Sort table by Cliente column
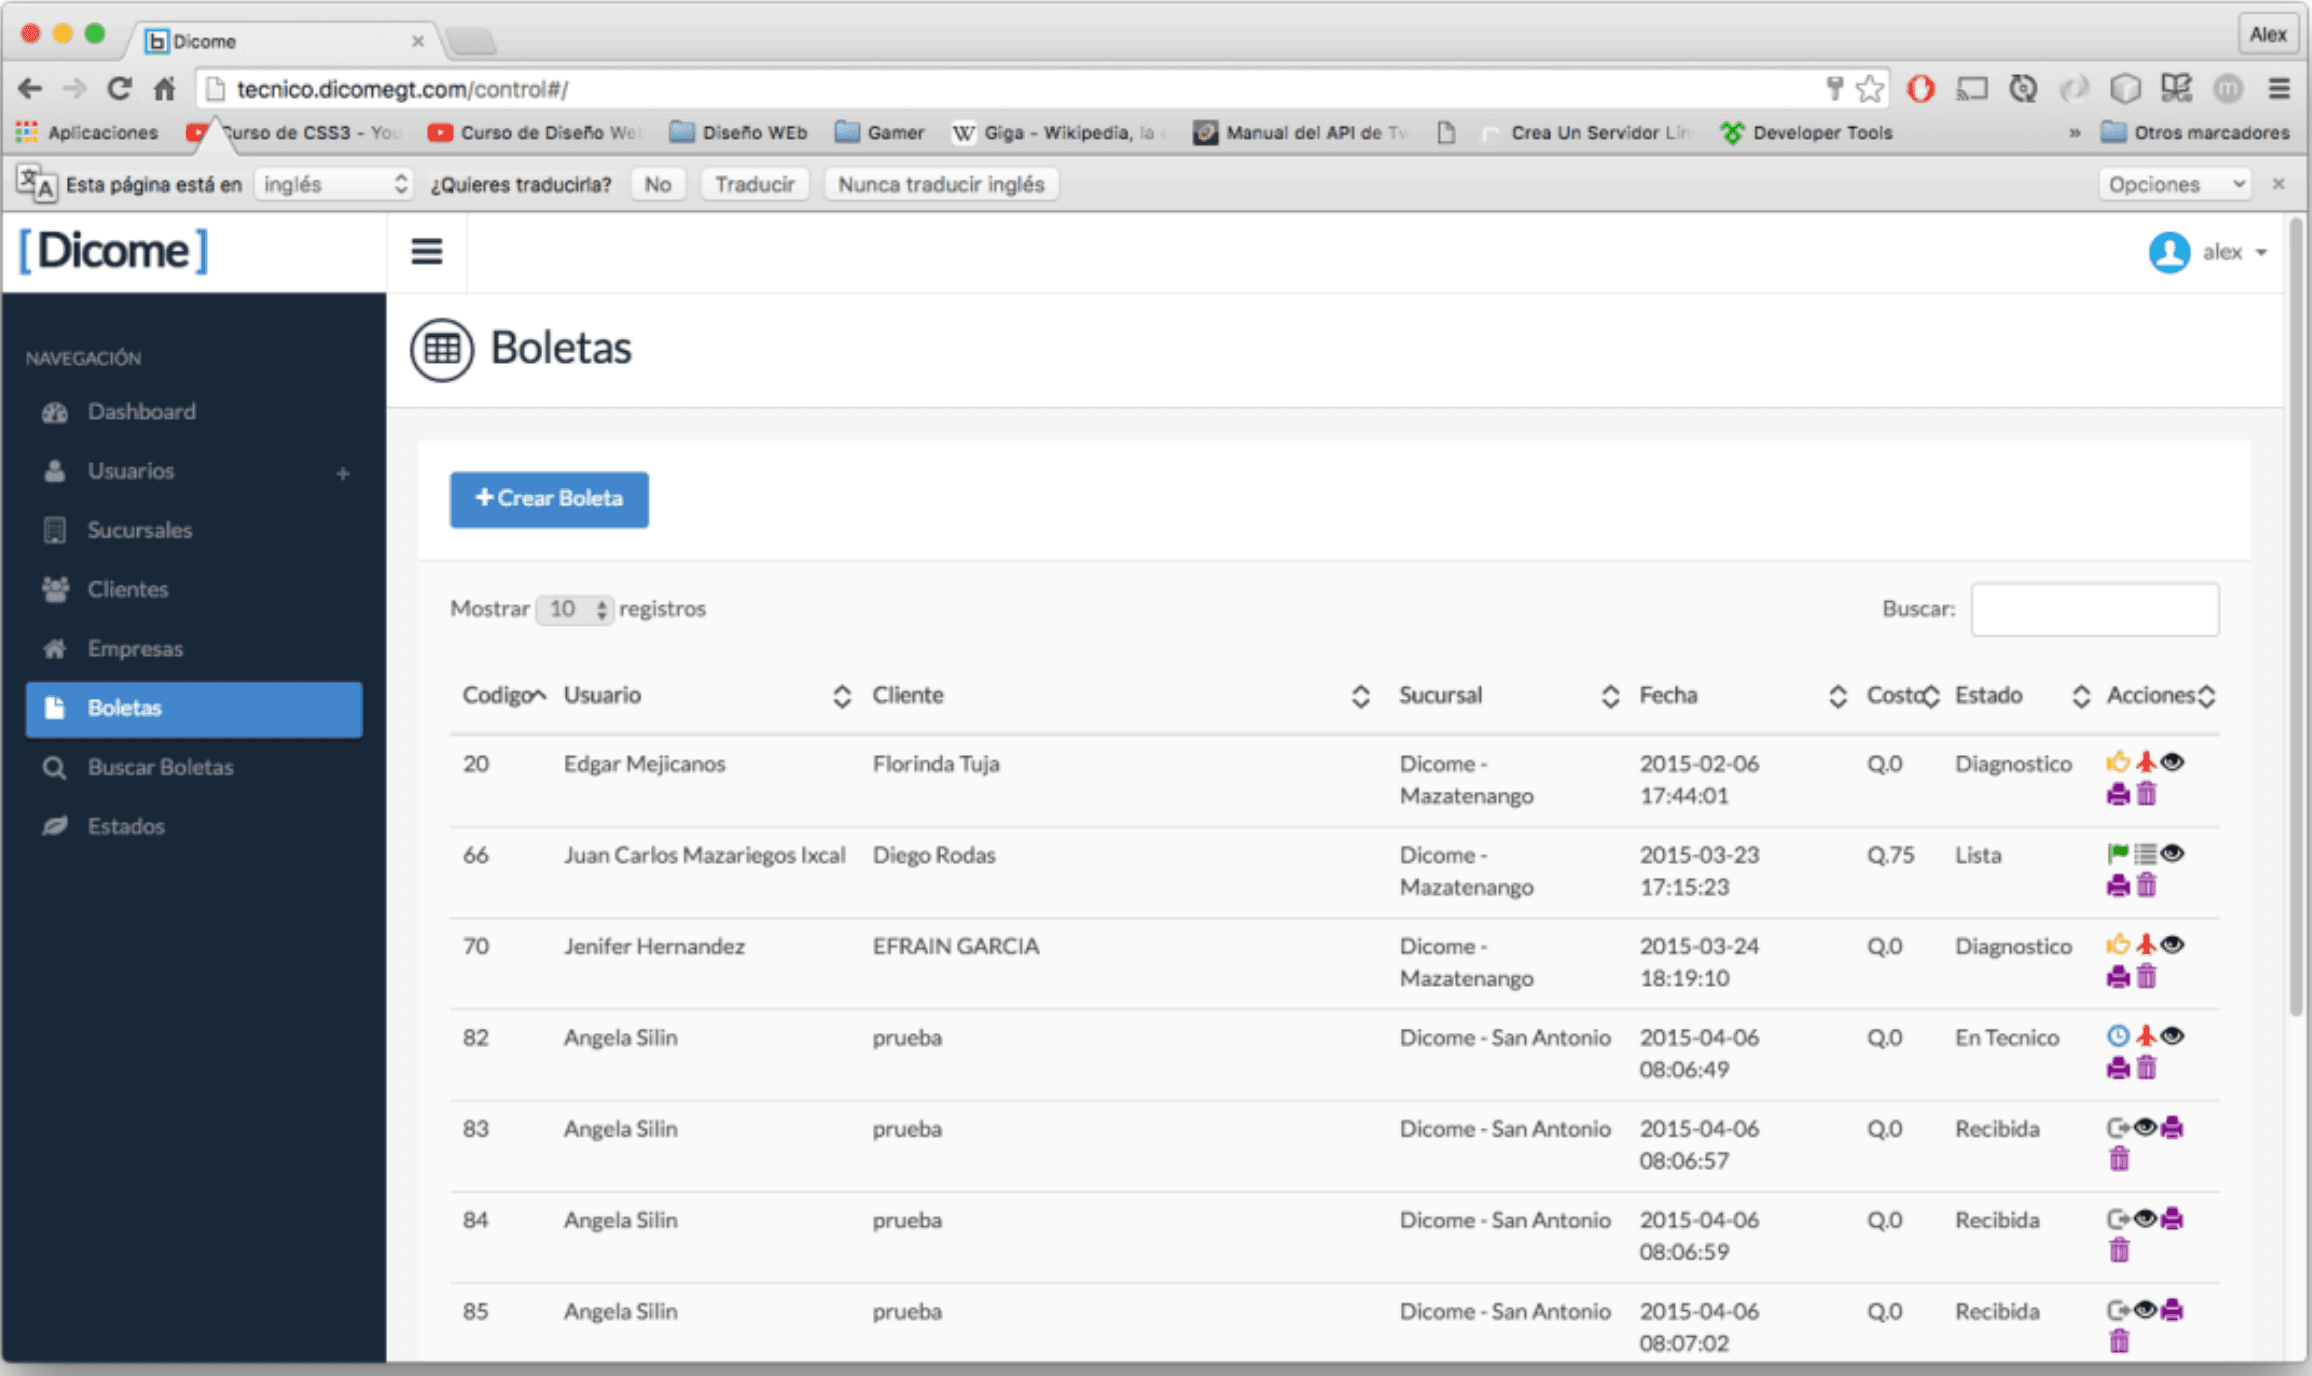This screenshot has height=1376, width=2312. click(1120, 695)
